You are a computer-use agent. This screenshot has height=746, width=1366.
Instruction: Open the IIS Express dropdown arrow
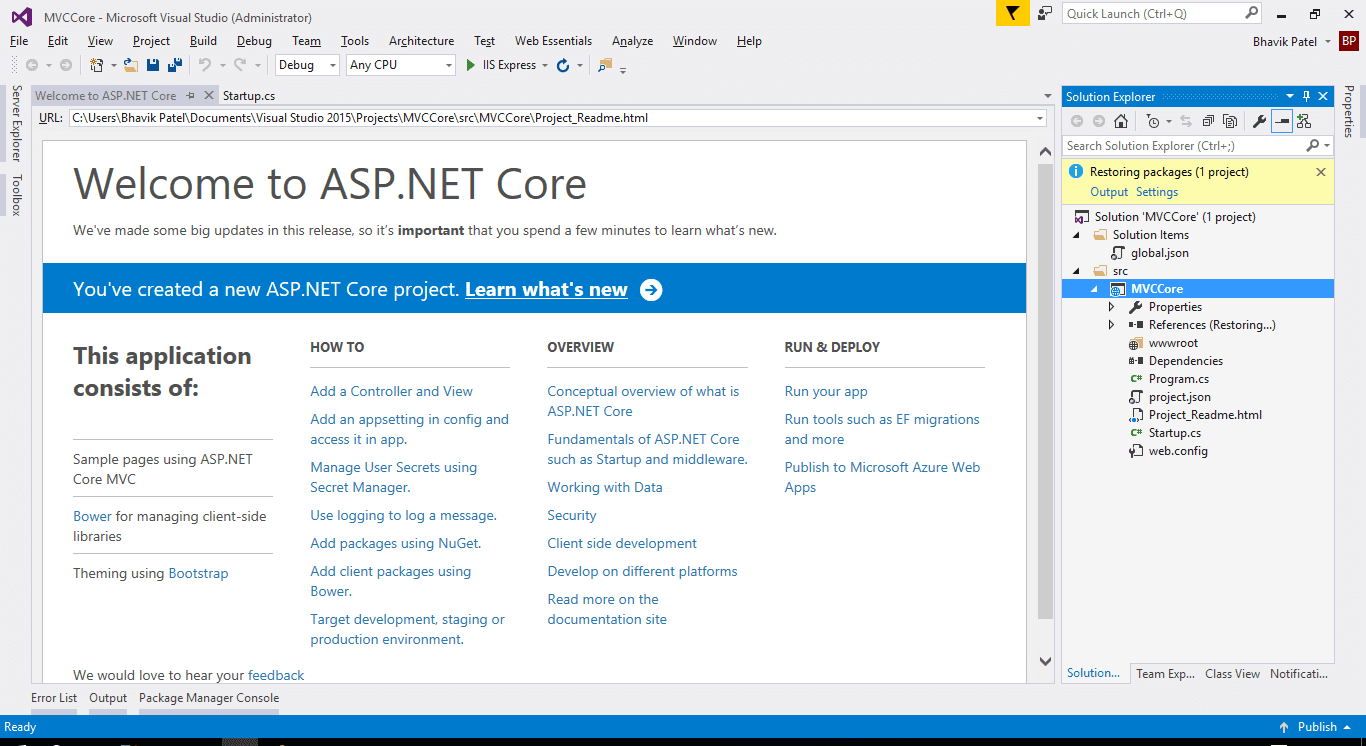545,65
